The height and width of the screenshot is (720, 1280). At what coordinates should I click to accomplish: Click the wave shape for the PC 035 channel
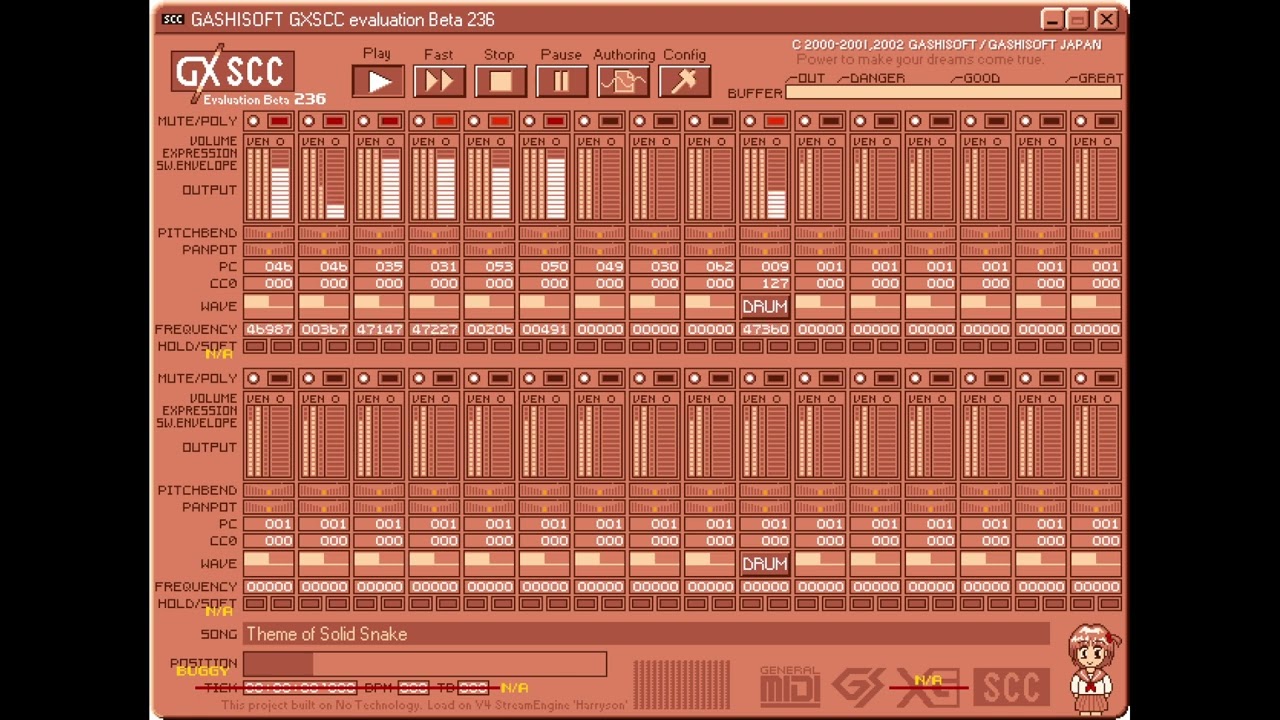pos(379,306)
